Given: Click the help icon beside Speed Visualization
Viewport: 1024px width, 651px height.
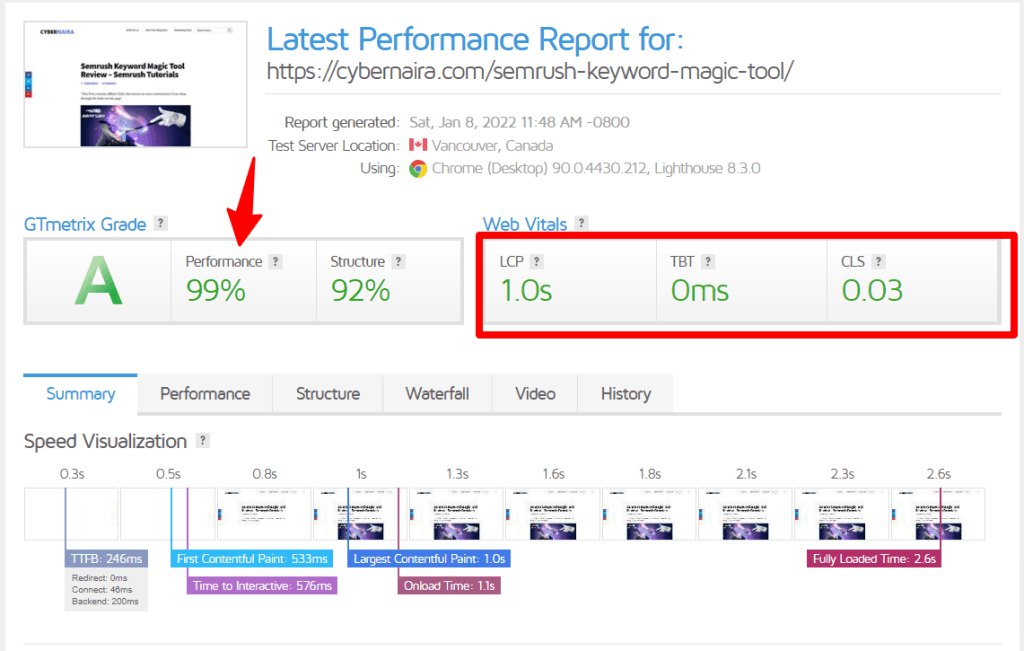Looking at the screenshot, I should click(203, 441).
